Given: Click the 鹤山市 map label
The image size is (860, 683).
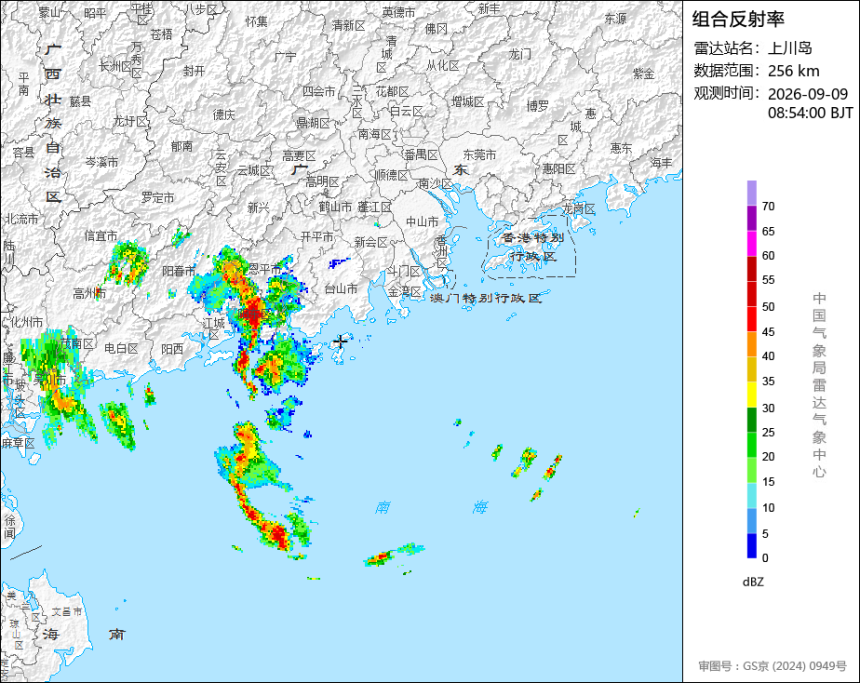Looking at the screenshot, I should point(335,207).
